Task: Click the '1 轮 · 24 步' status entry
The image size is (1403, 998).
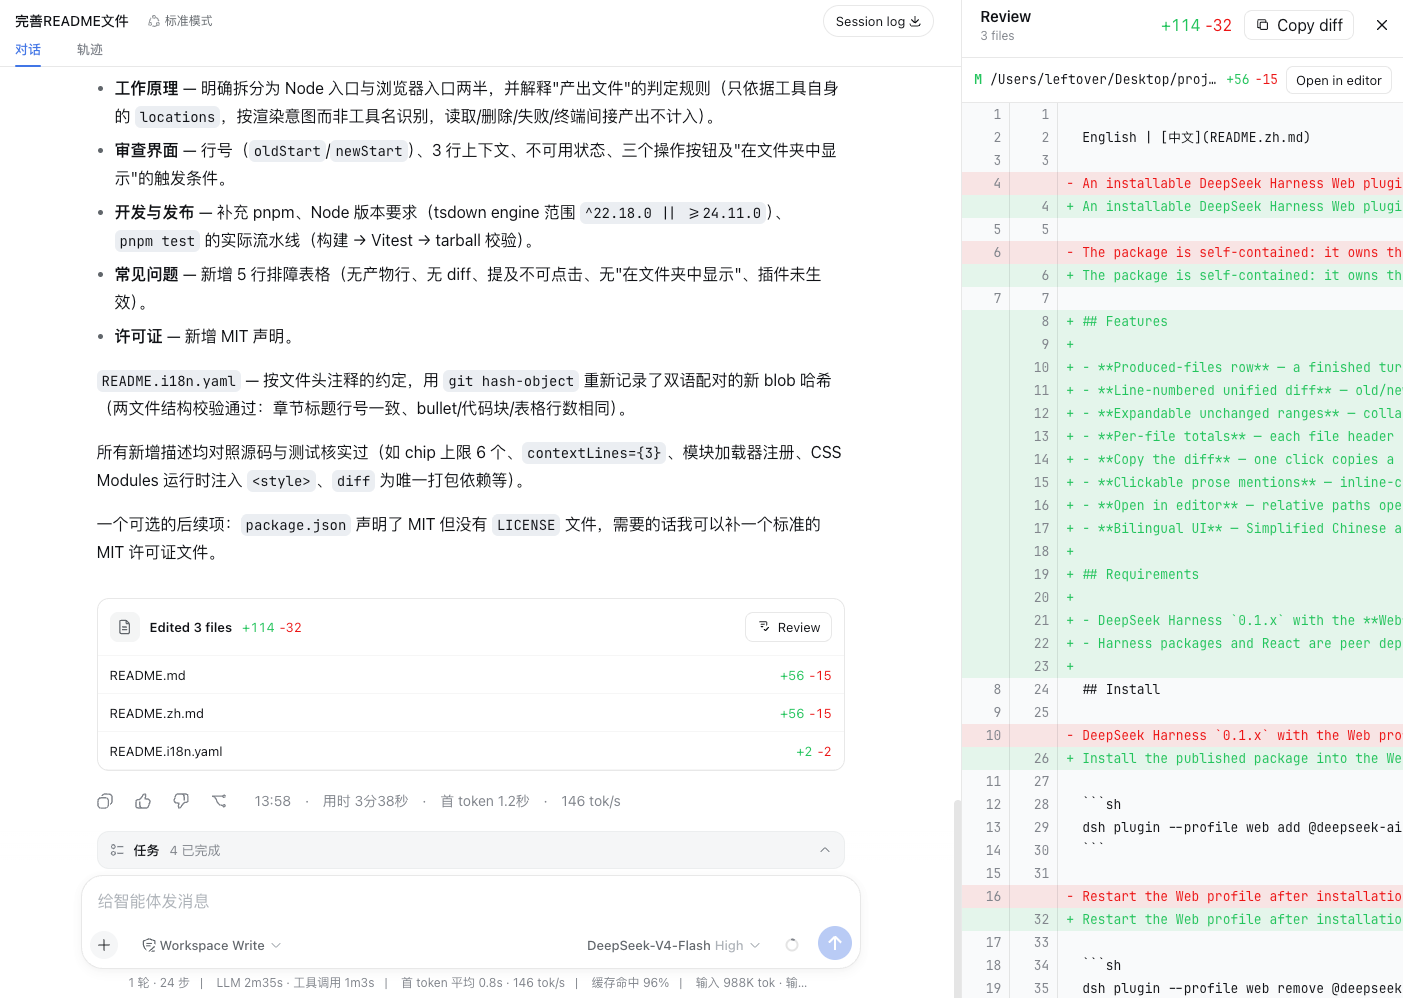Action: (159, 983)
